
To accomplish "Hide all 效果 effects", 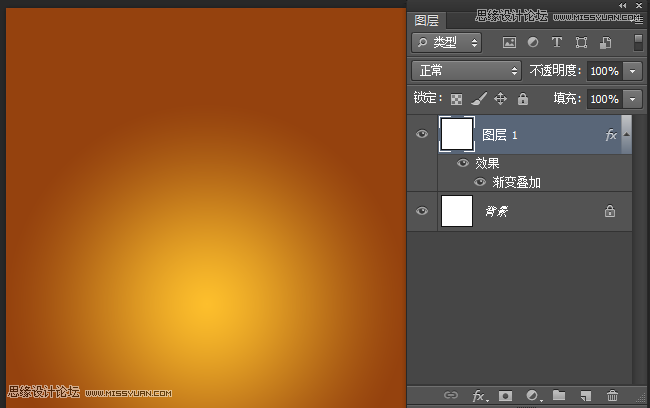I will point(463,163).
